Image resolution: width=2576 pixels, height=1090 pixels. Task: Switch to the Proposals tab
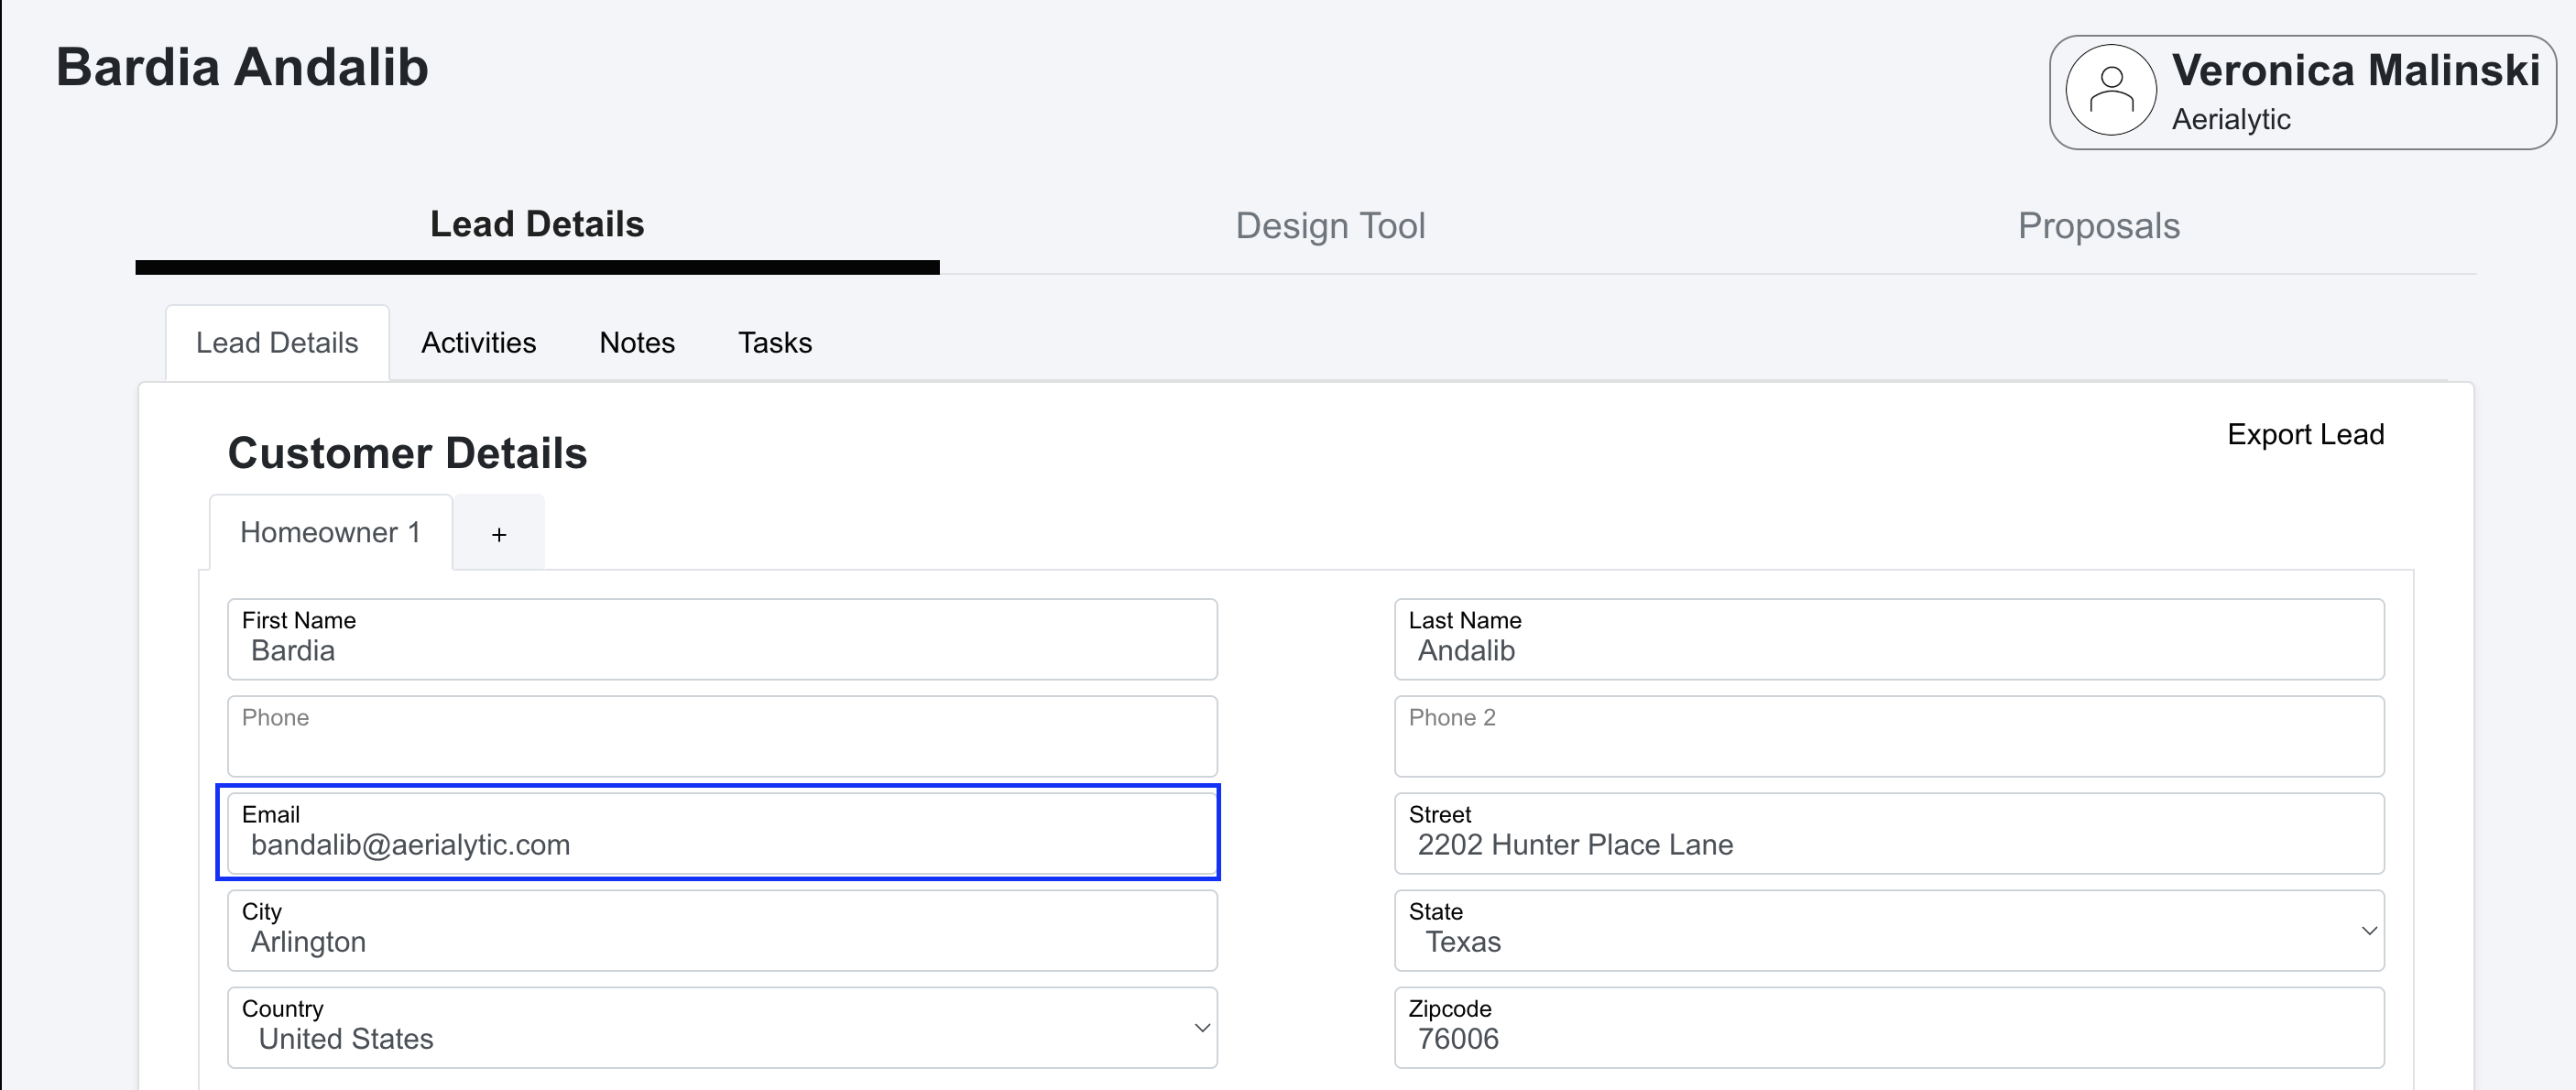coord(2098,226)
